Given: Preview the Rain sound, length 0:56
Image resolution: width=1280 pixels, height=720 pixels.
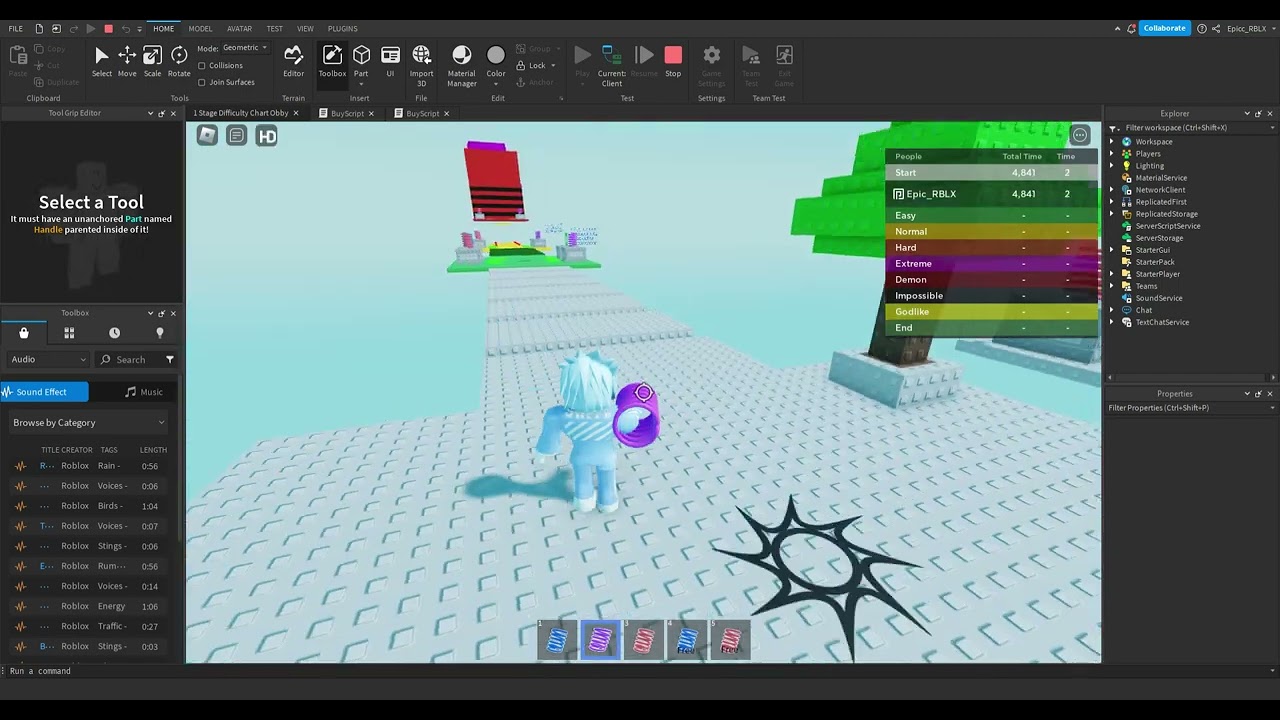Looking at the screenshot, I should coord(20,466).
